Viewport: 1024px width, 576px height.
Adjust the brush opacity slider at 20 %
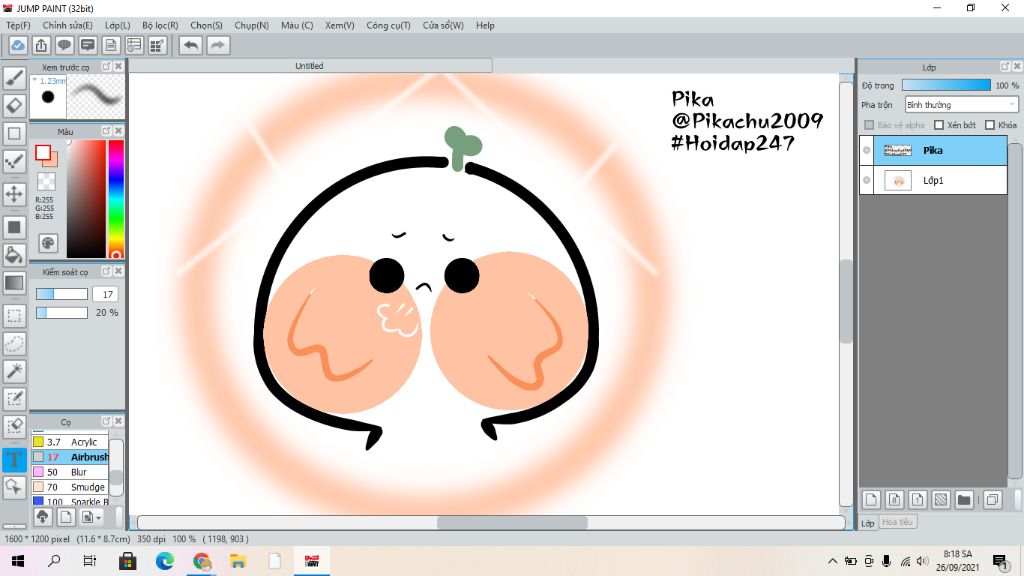click(x=61, y=313)
